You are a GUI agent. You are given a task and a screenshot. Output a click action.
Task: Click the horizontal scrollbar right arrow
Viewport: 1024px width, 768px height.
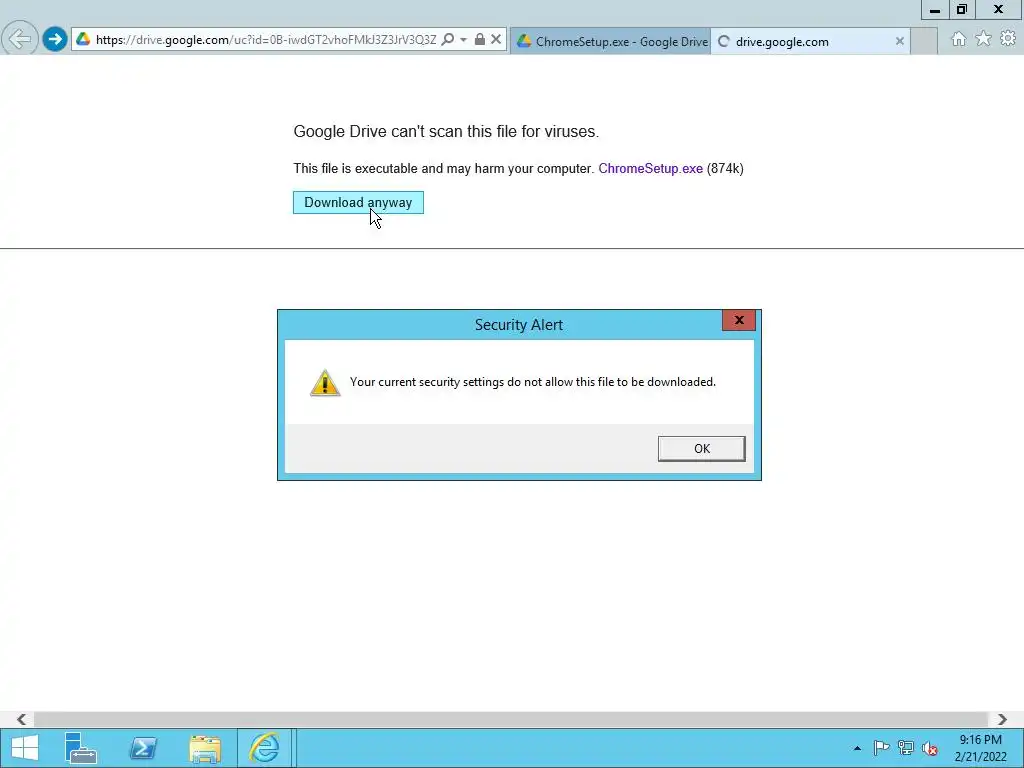[1002, 719]
